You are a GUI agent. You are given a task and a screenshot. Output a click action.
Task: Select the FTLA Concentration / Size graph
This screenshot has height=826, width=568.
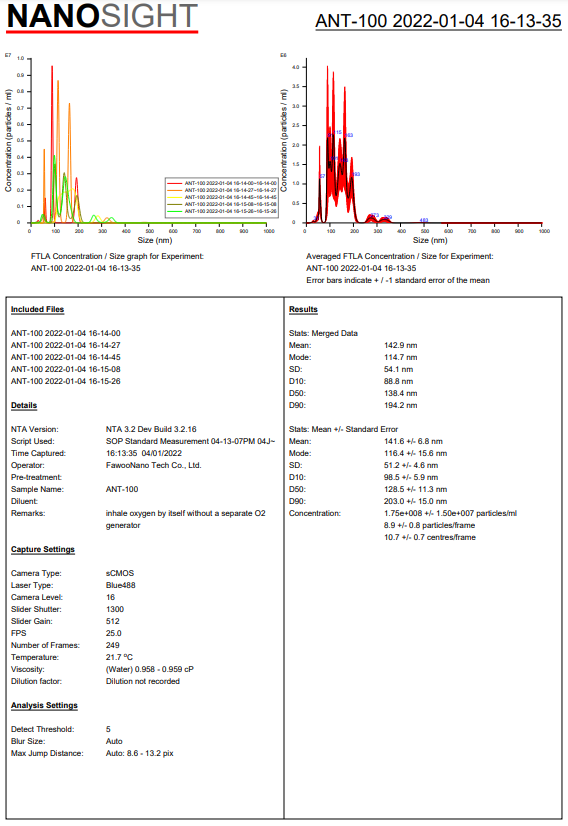[140, 149]
